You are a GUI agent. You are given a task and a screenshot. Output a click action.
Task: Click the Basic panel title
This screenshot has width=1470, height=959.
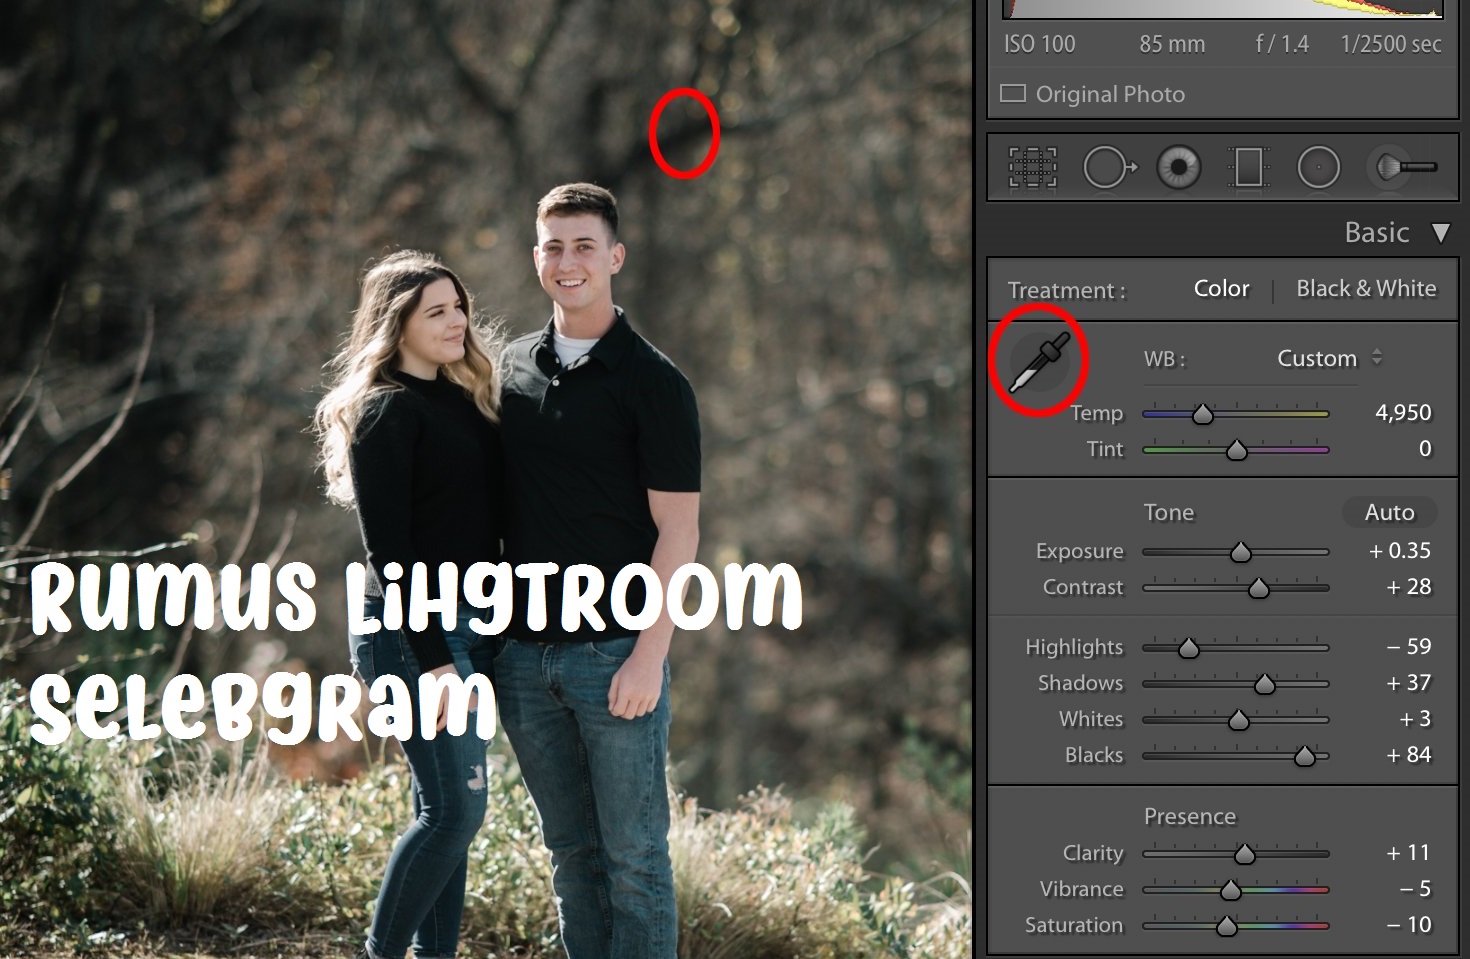(x=1376, y=232)
